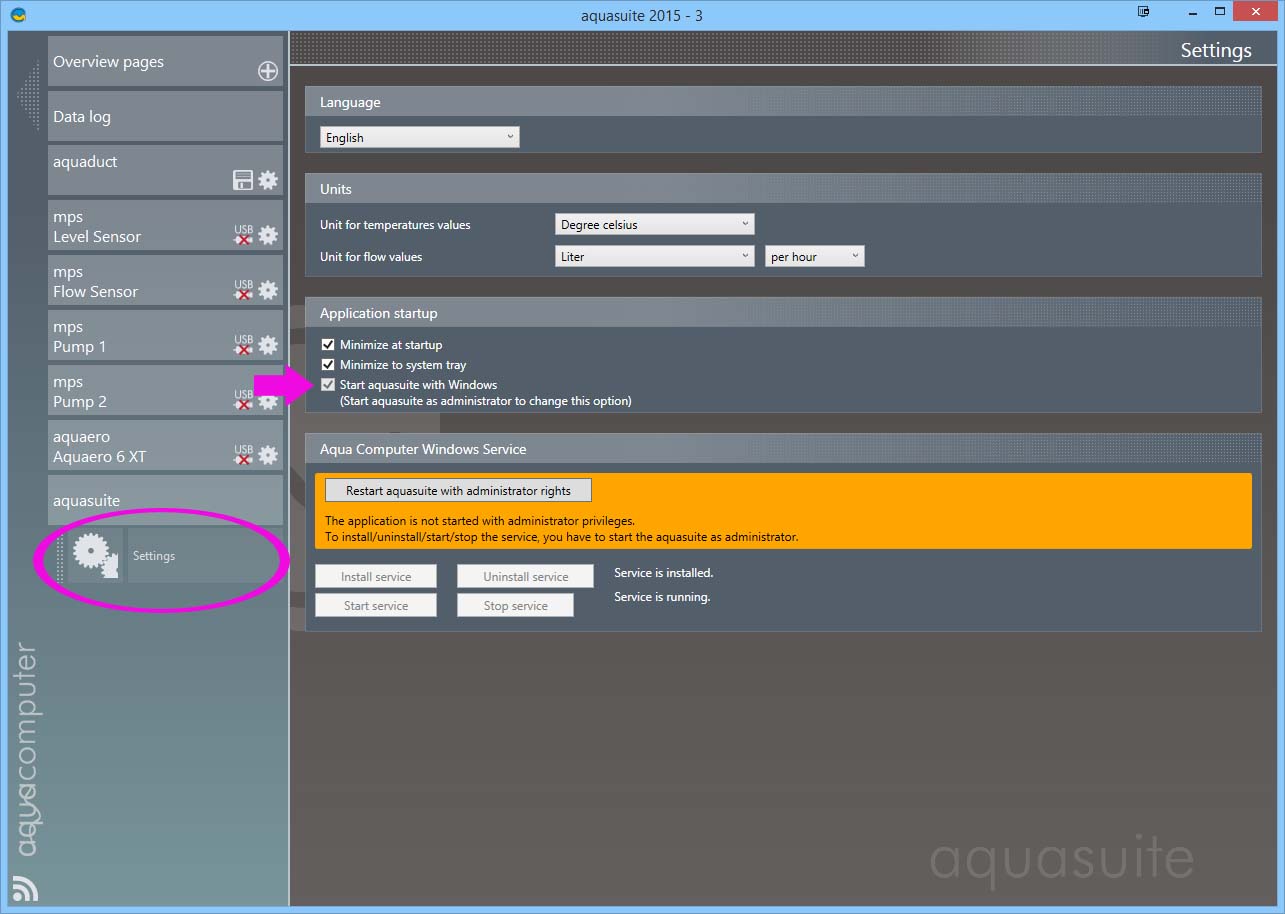
Task: Click the 'Unit for temperatures values' label
Action: pyautogui.click(x=395, y=225)
